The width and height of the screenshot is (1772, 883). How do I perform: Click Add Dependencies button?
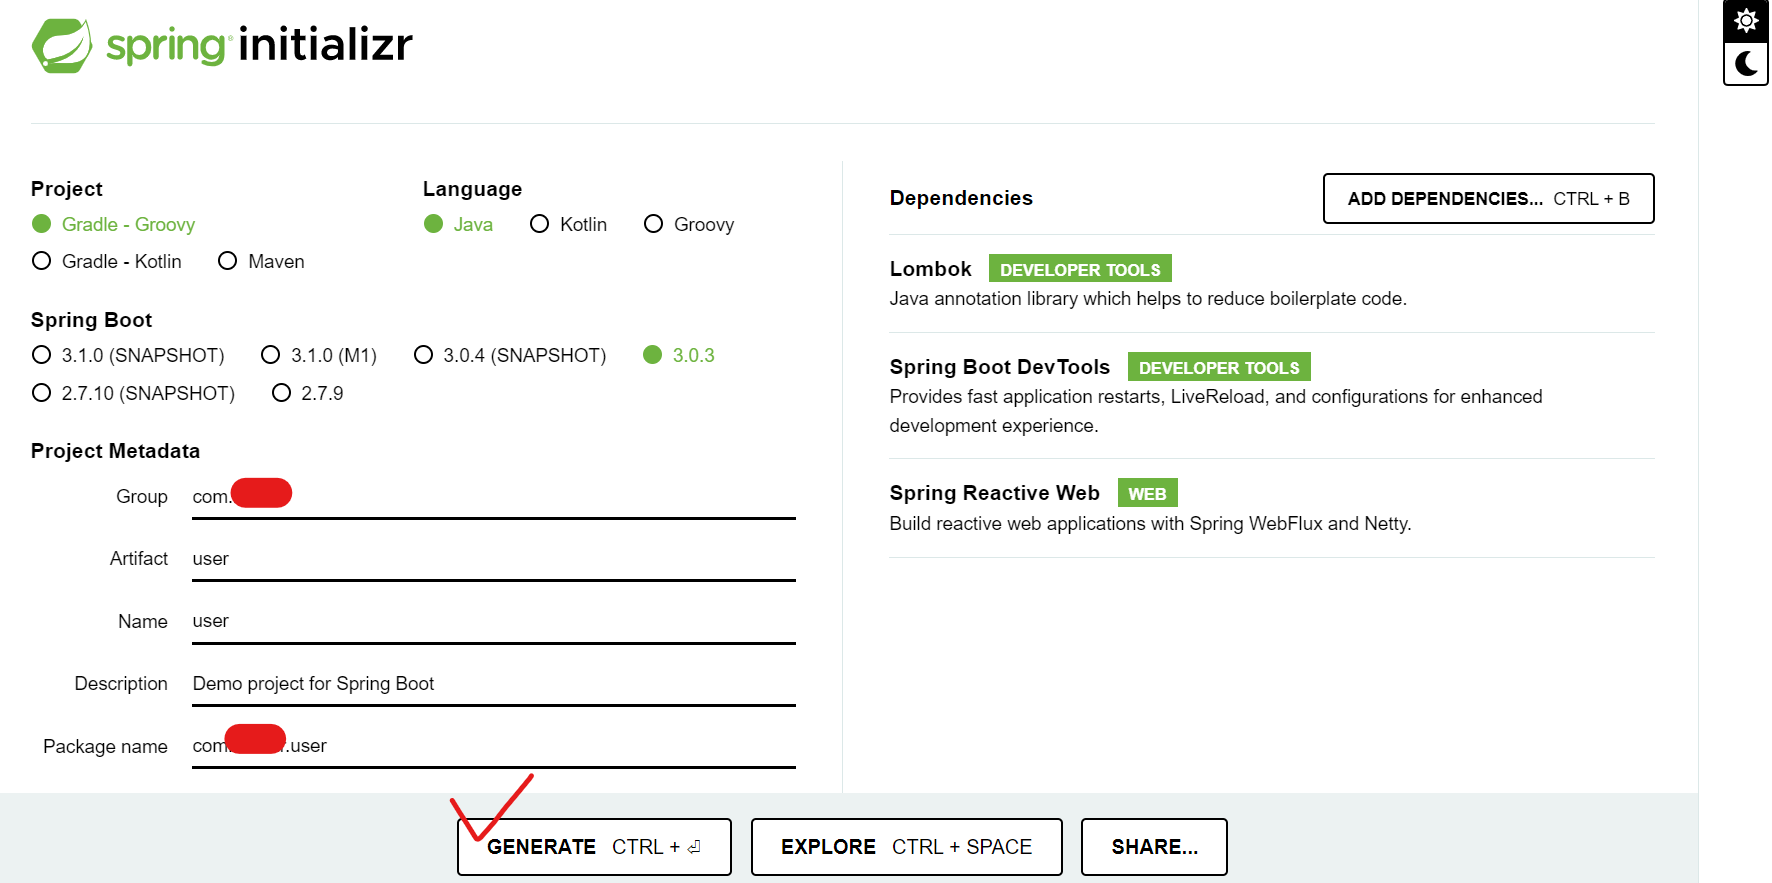click(1488, 198)
